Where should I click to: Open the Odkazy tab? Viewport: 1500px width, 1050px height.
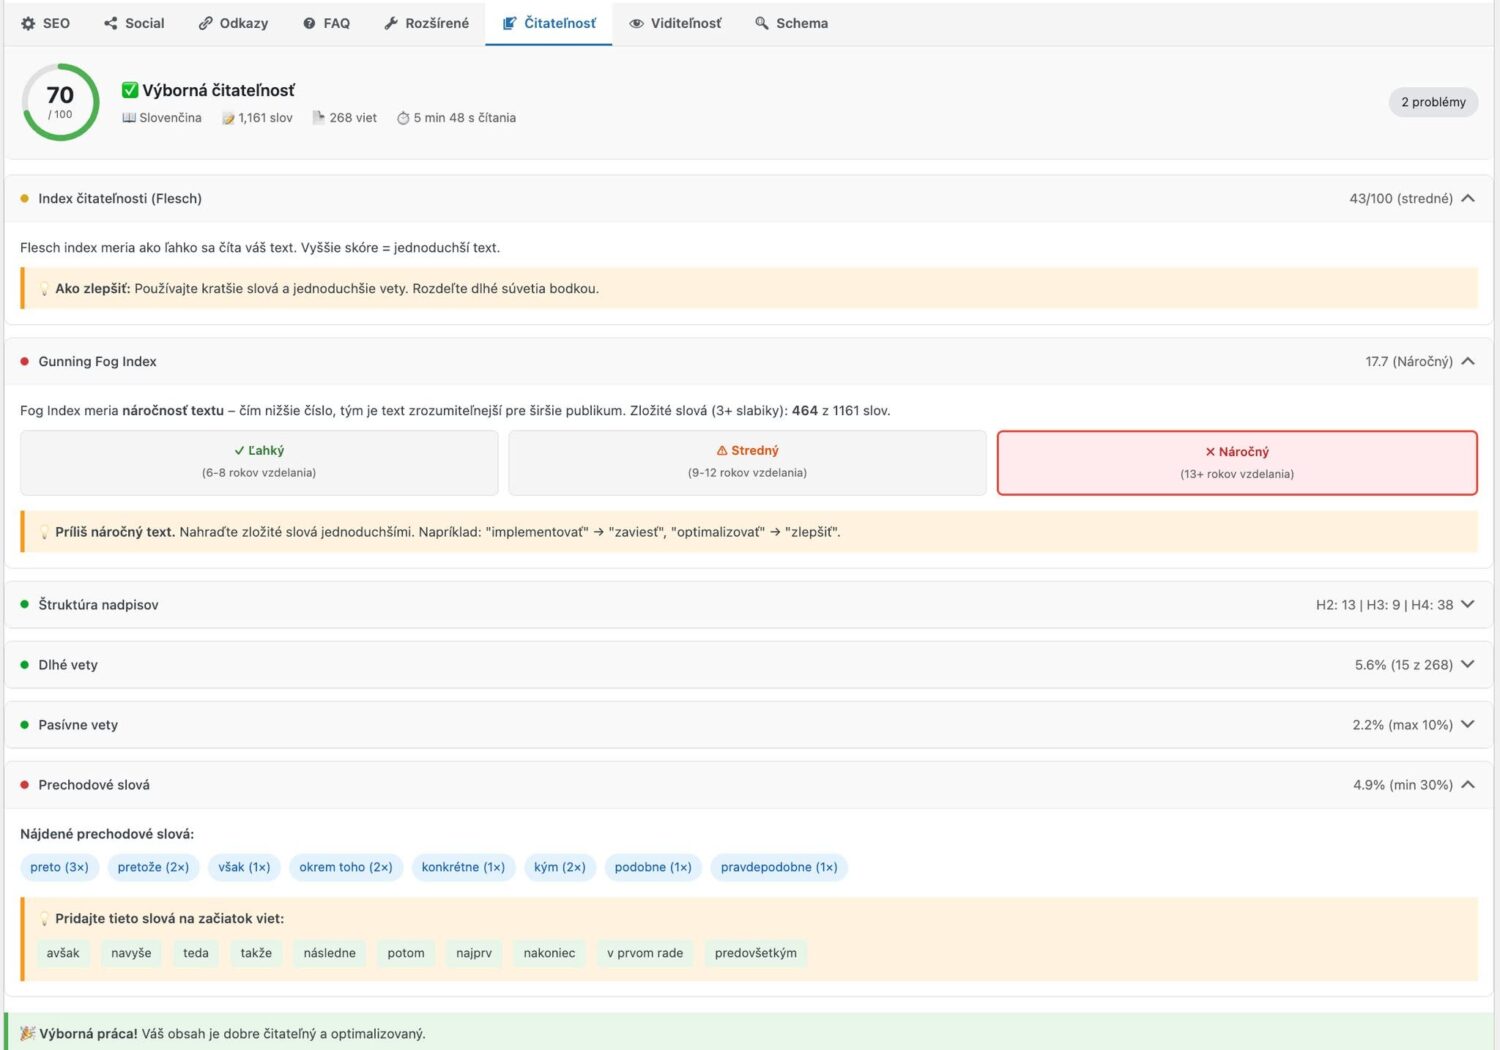(x=233, y=23)
